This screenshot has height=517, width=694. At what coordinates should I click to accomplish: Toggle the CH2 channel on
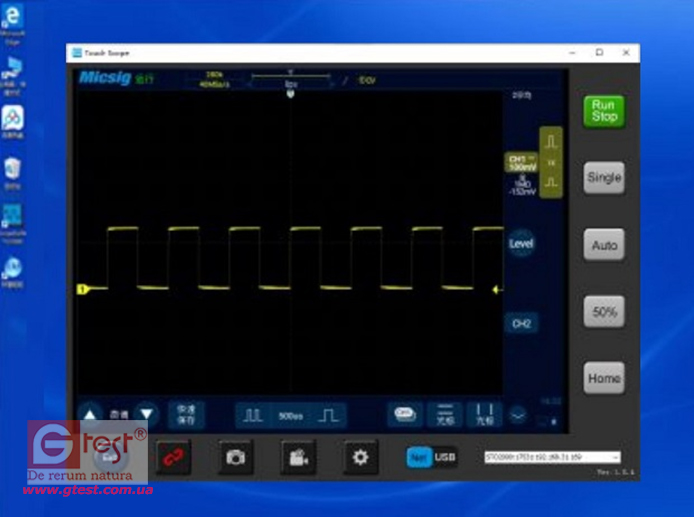[x=521, y=324]
